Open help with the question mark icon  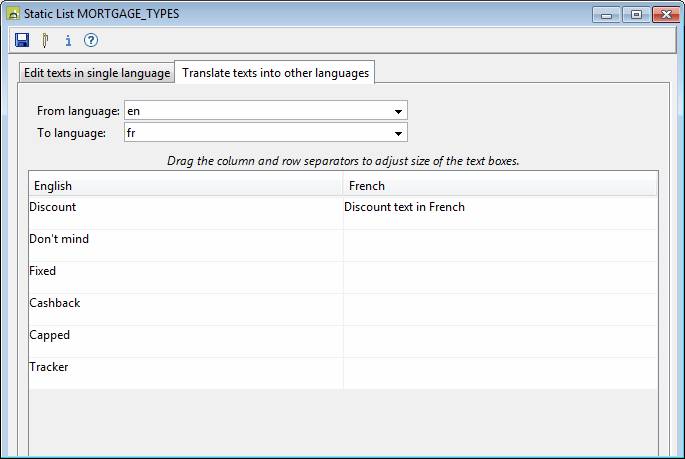(91, 41)
